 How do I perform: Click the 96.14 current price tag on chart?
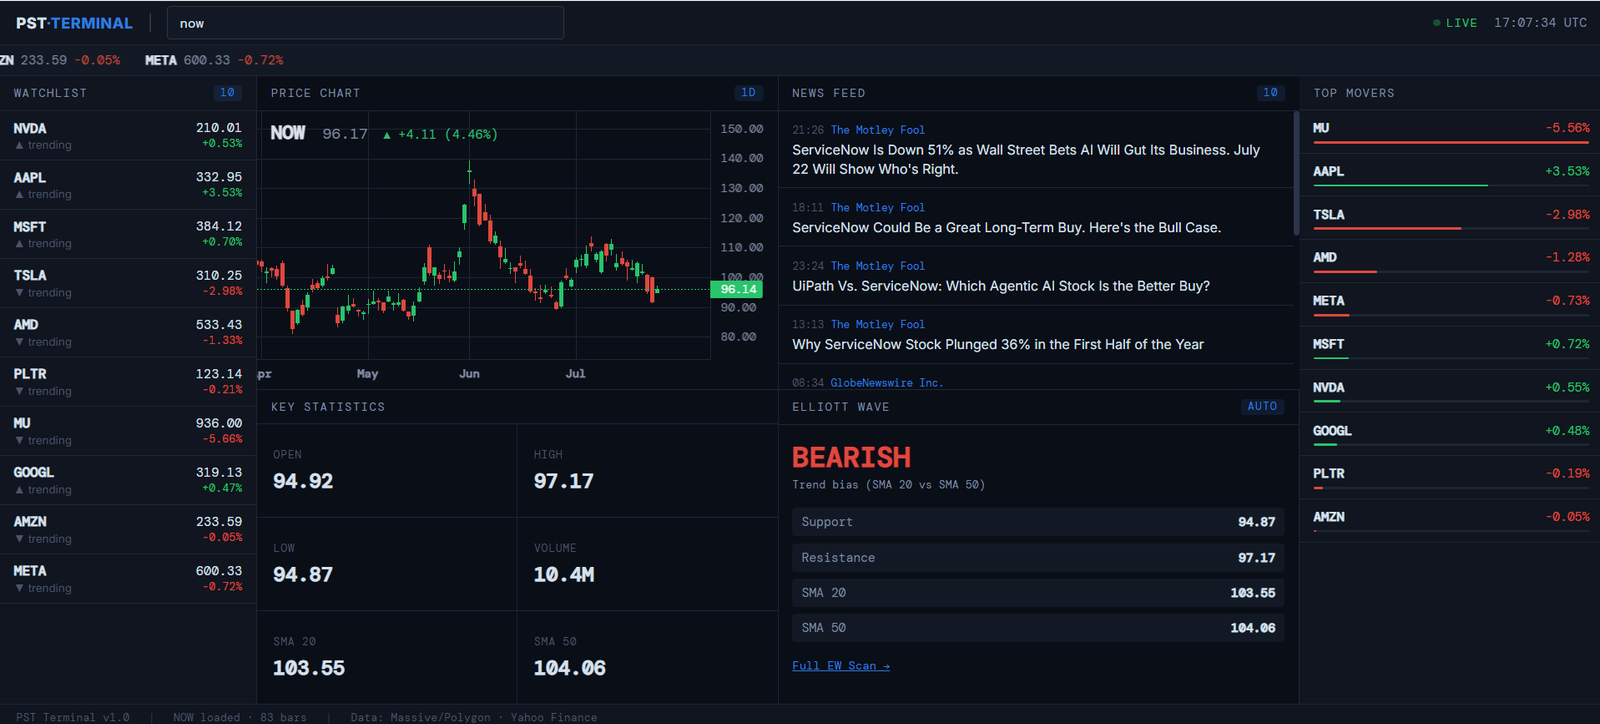point(736,289)
